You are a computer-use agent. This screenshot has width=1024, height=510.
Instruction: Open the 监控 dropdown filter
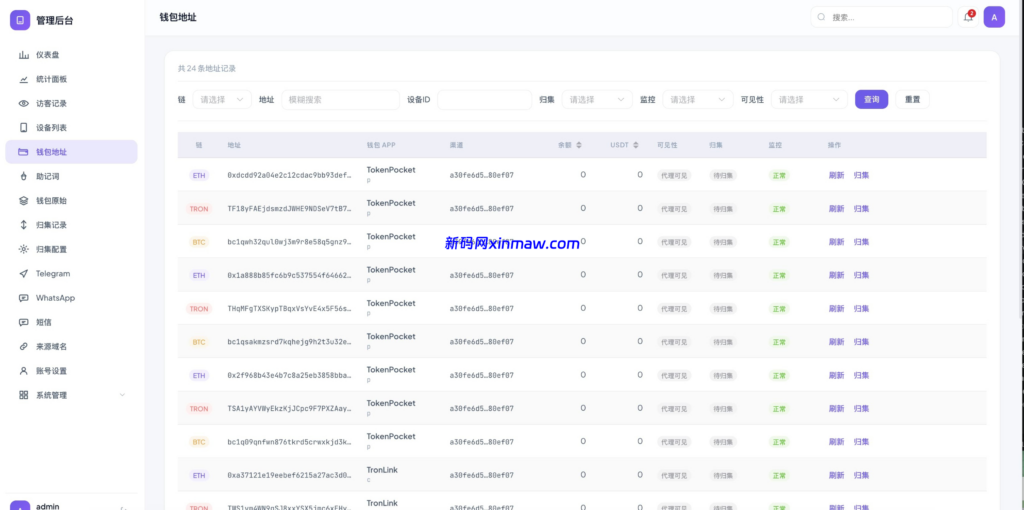click(x=697, y=100)
